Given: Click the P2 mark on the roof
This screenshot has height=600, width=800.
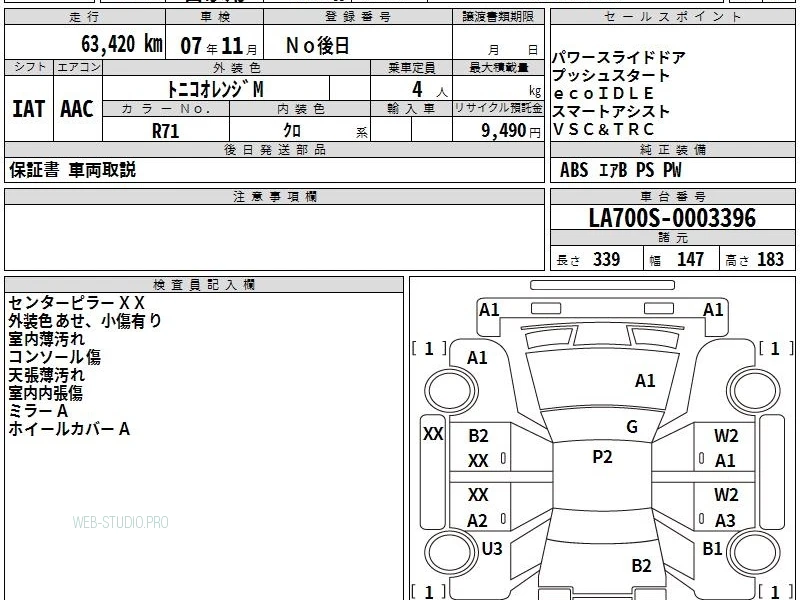Looking at the screenshot, I should tap(602, 457).
